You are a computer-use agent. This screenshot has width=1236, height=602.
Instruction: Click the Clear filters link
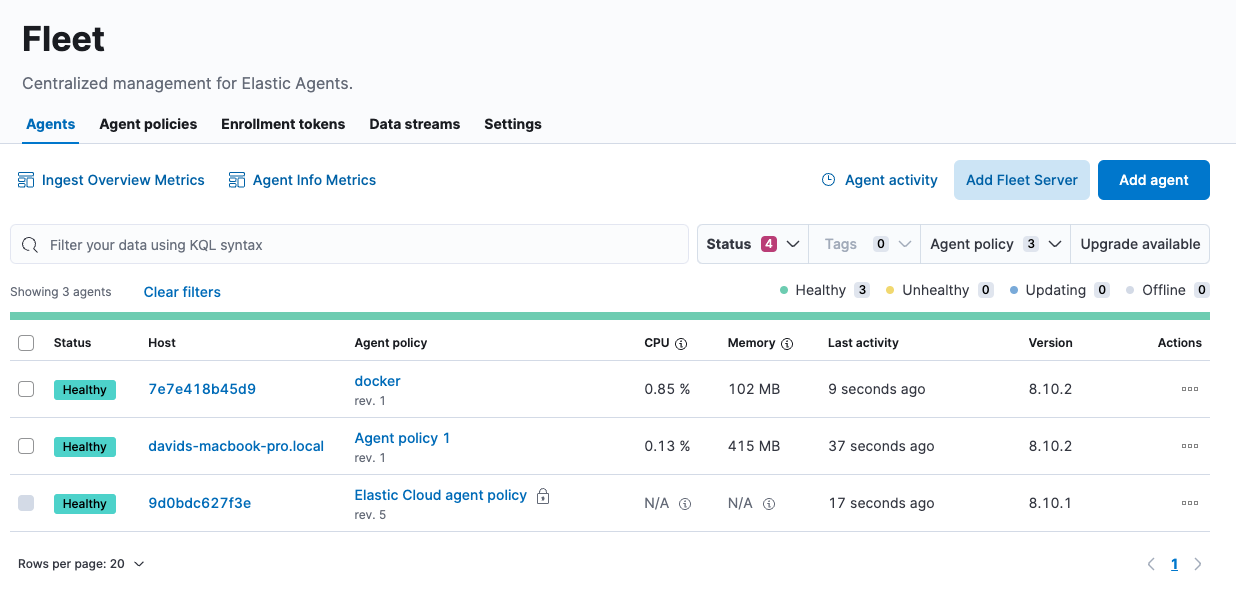(x=182, y=292)
